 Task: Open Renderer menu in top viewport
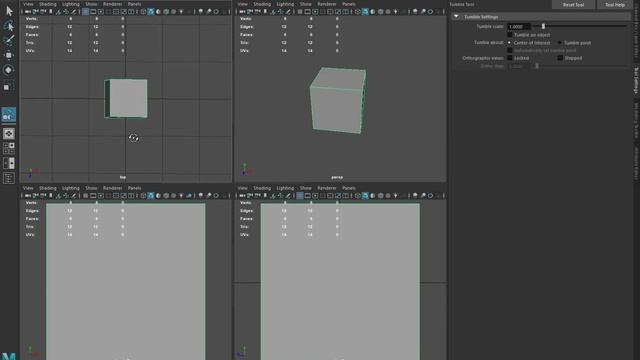click(x=113, y=4)
